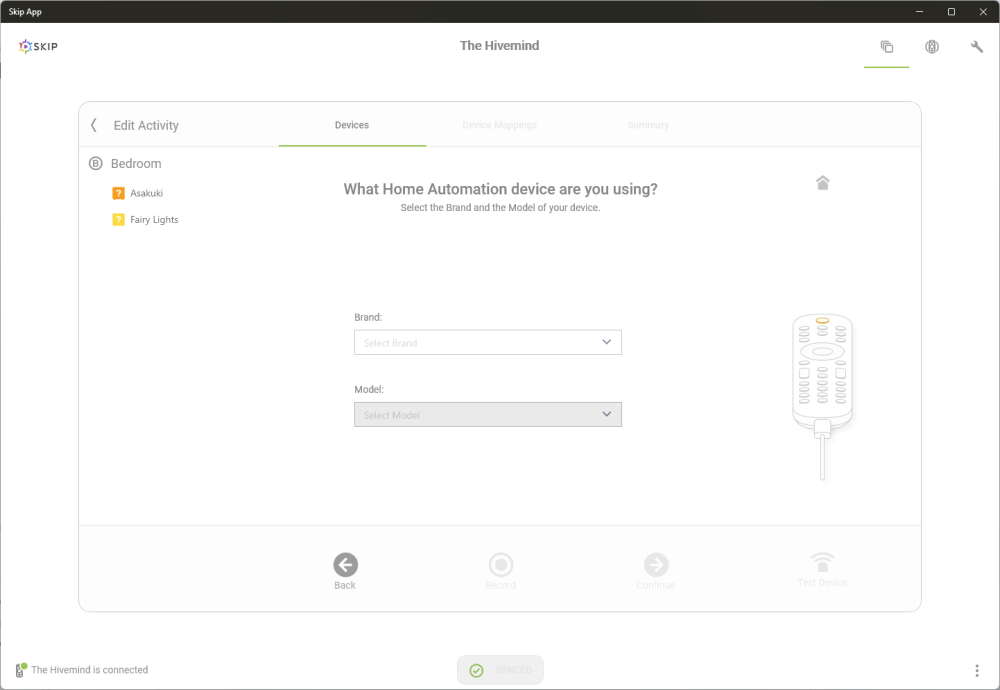The width and height of the screenshot is (1000, 690).
Task: Minimize the Skip App window
Action: pyautogui.click(x=920, y=11)
